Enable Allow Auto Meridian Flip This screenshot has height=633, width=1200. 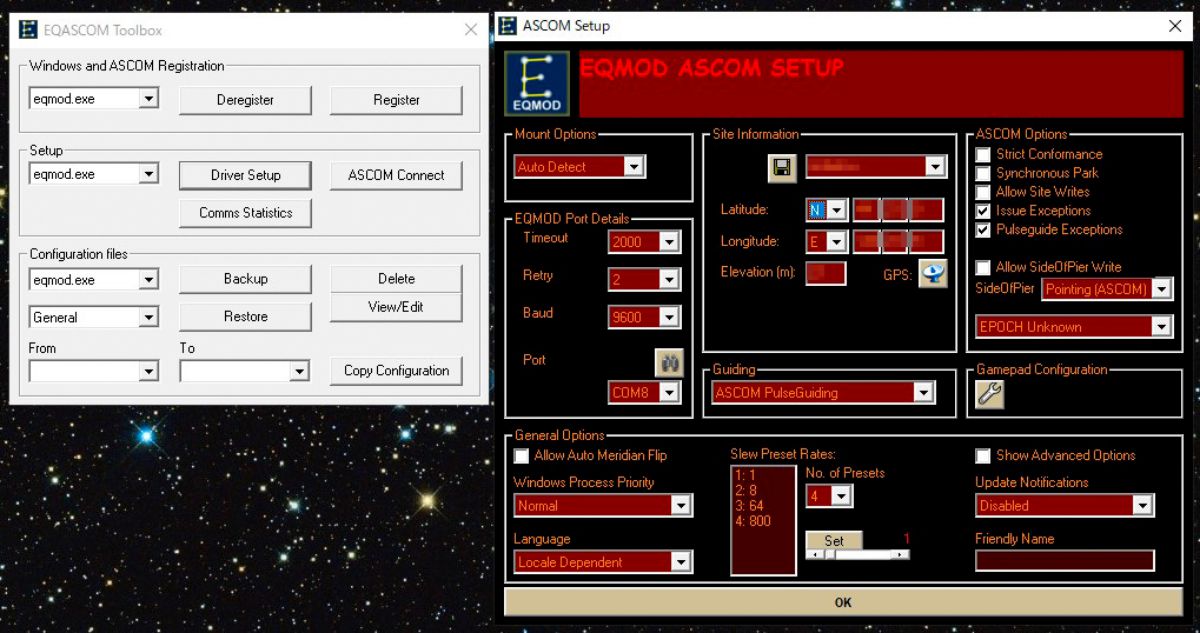pos(520,455)
